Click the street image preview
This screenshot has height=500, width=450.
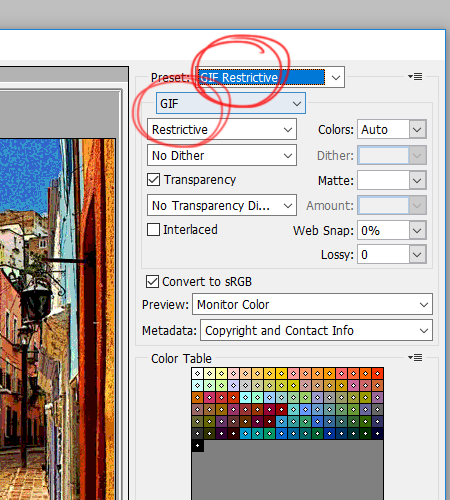point(57,319)
